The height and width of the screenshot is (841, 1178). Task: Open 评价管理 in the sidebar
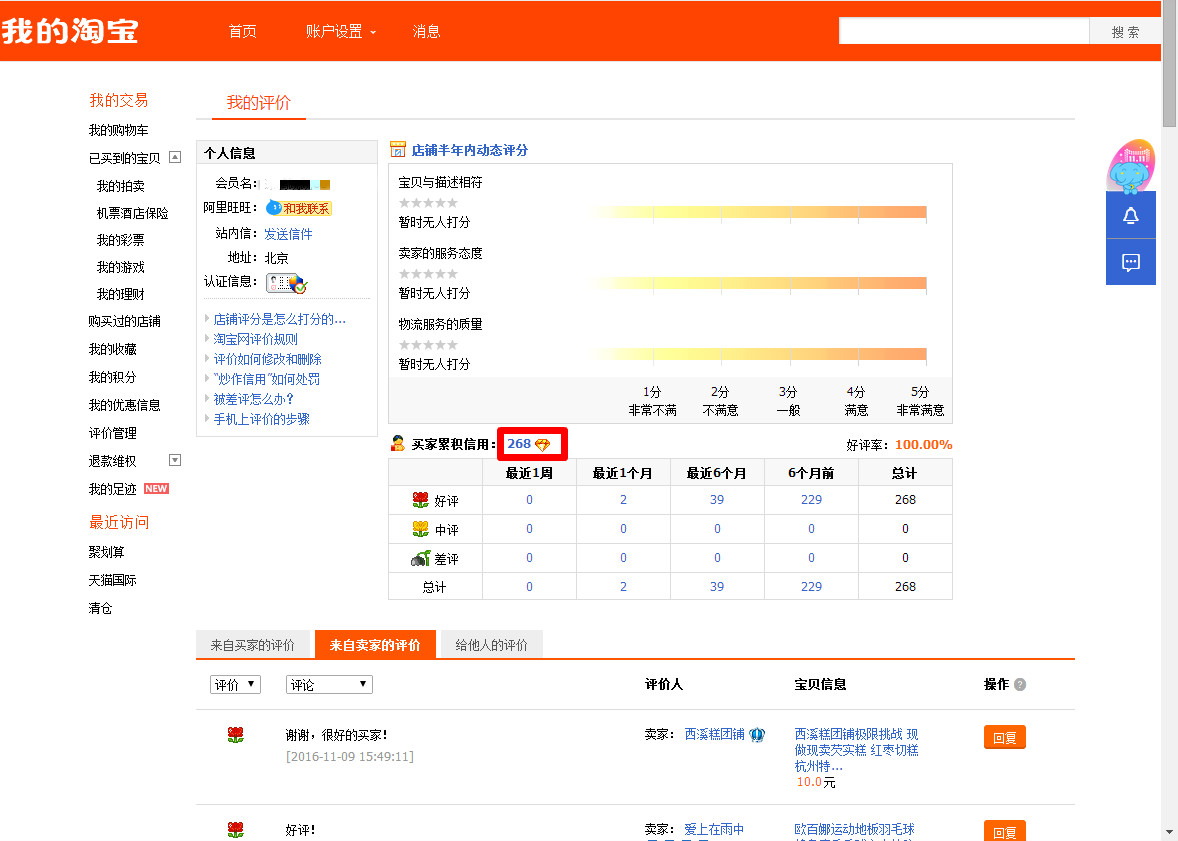coord(113,433)
